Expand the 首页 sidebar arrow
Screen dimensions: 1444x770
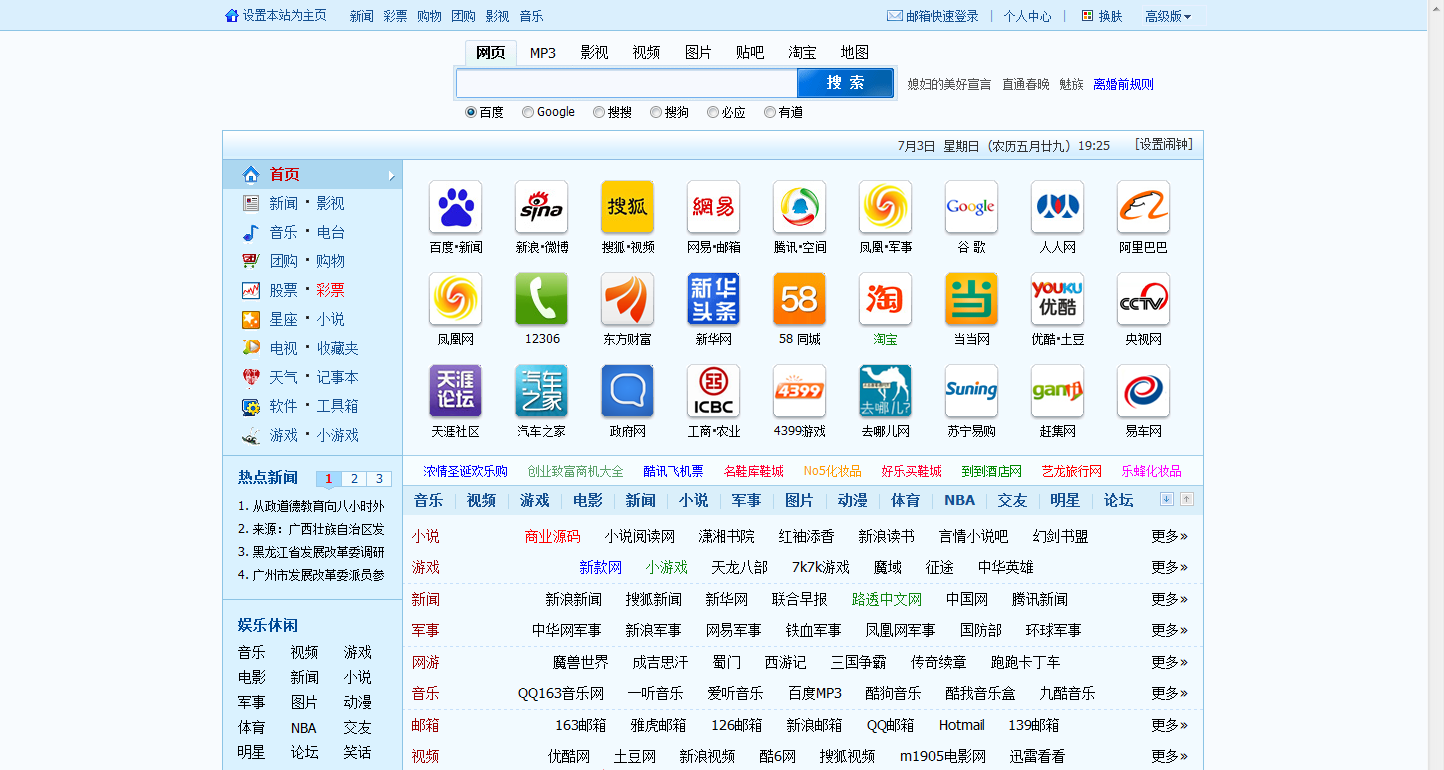pos(392,176)
